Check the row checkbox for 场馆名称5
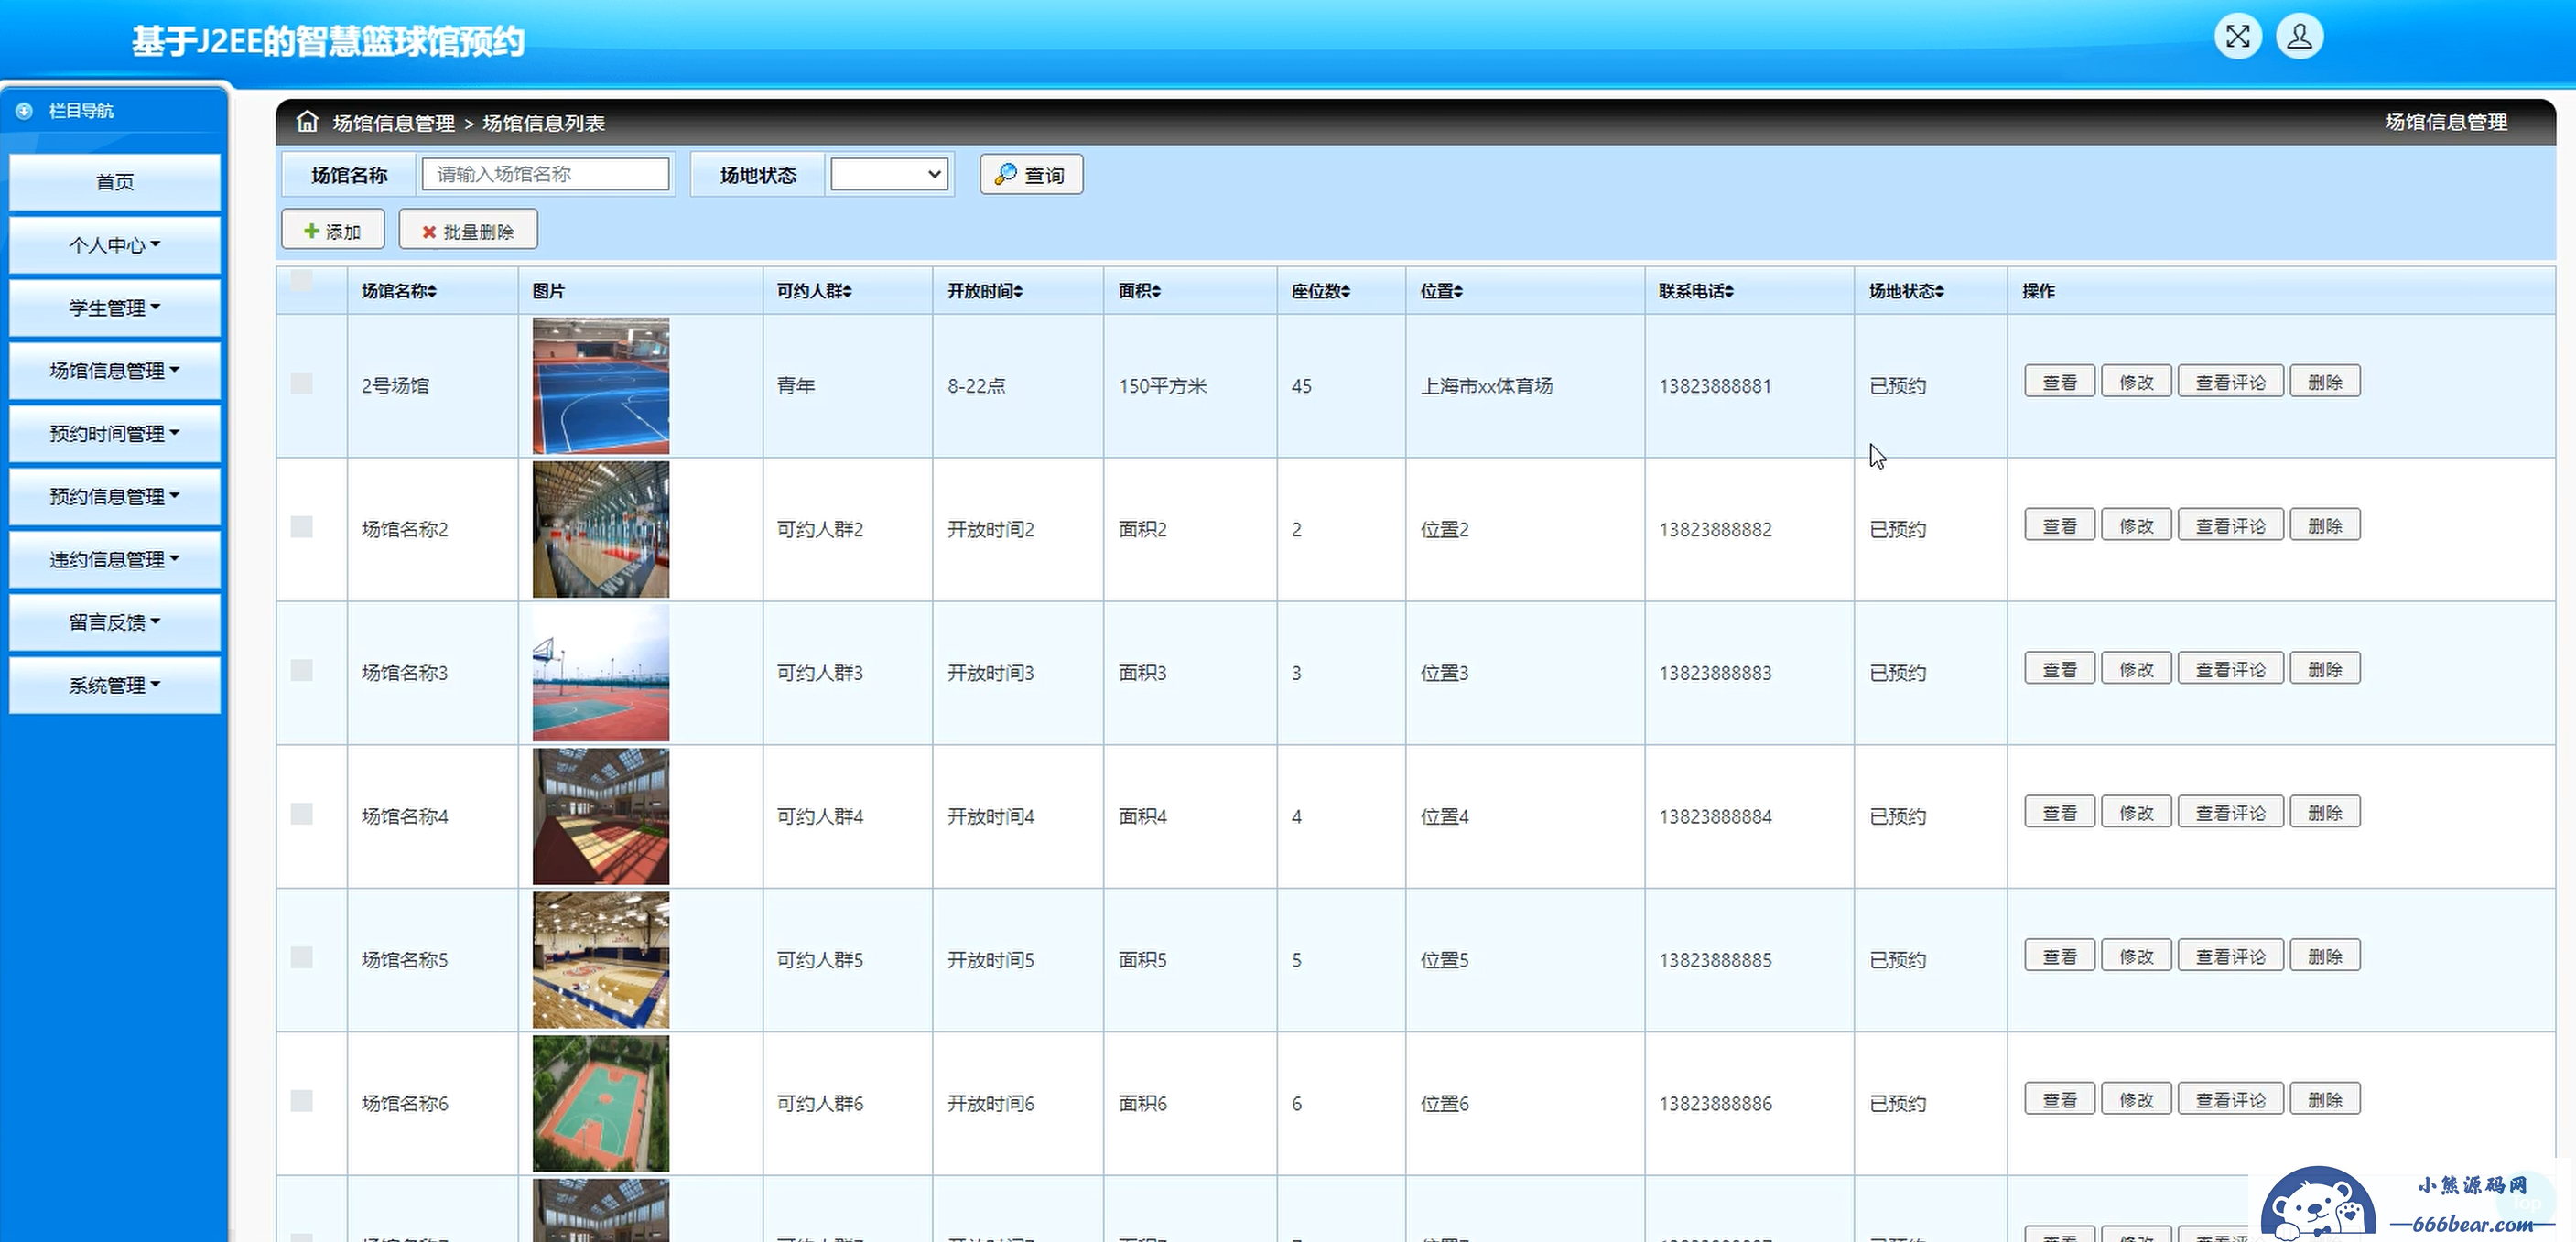 pyautogui.click(x=301, y=957)
